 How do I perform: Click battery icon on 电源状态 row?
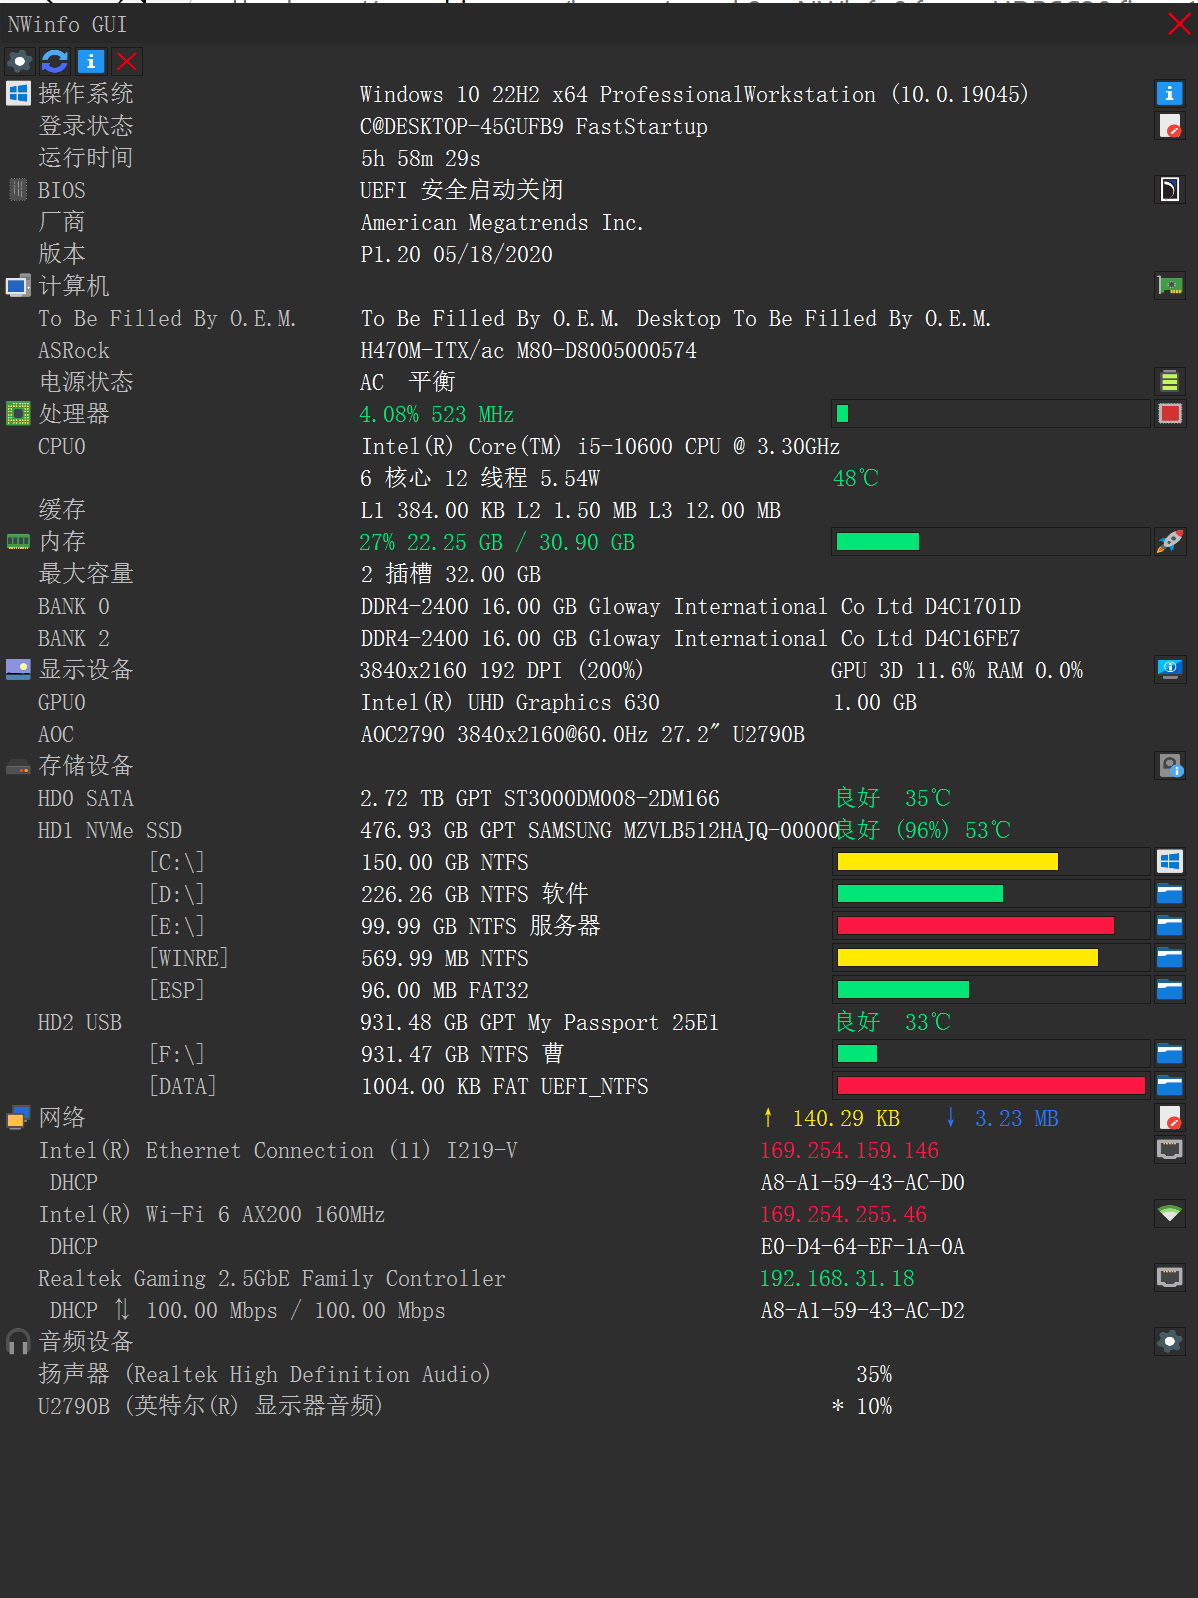[x=1170, y=382]
